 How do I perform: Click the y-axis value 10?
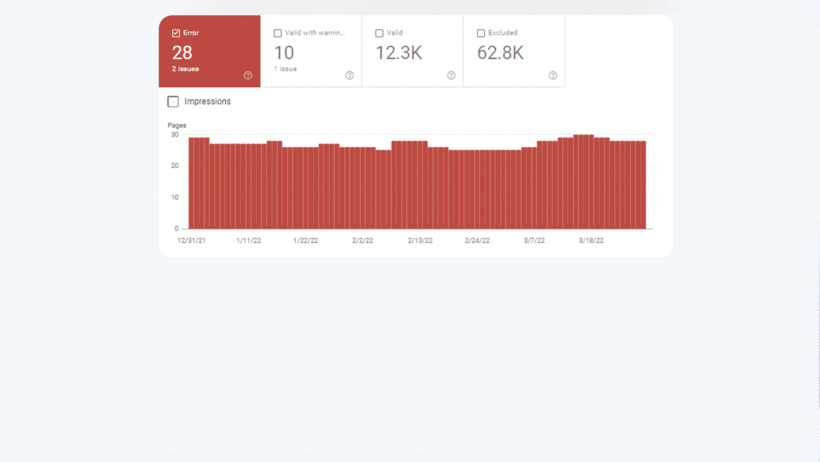tap(175, 197)
